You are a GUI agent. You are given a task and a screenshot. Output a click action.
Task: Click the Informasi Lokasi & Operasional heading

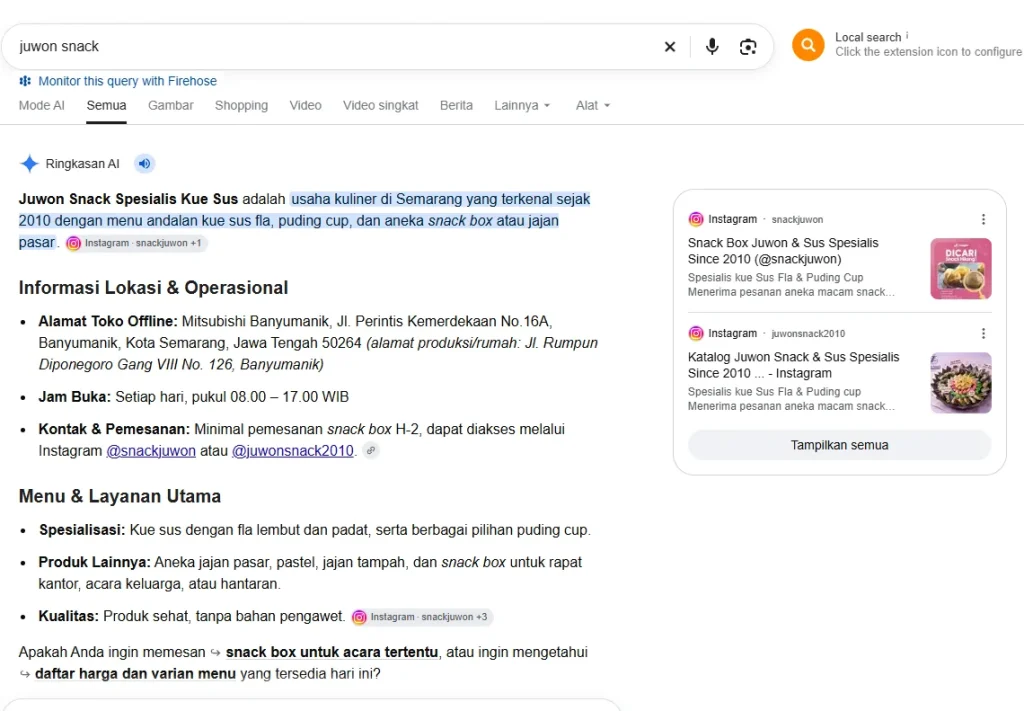(153, 288)
